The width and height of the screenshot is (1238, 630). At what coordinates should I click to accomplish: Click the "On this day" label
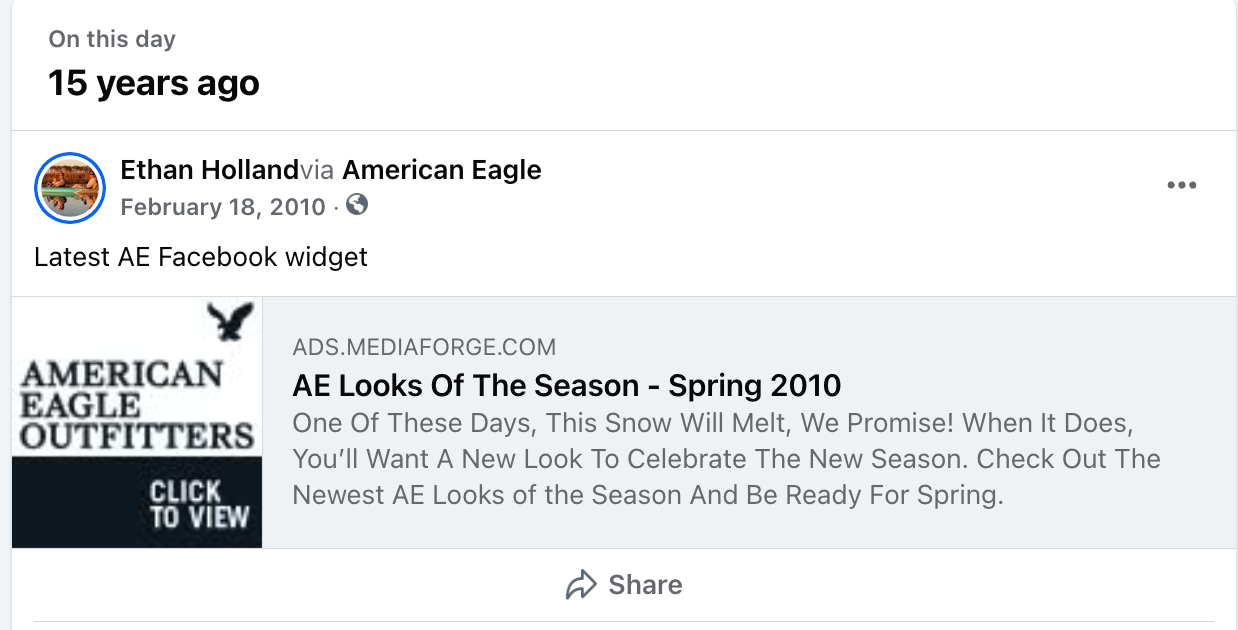[x=112, y=40]
